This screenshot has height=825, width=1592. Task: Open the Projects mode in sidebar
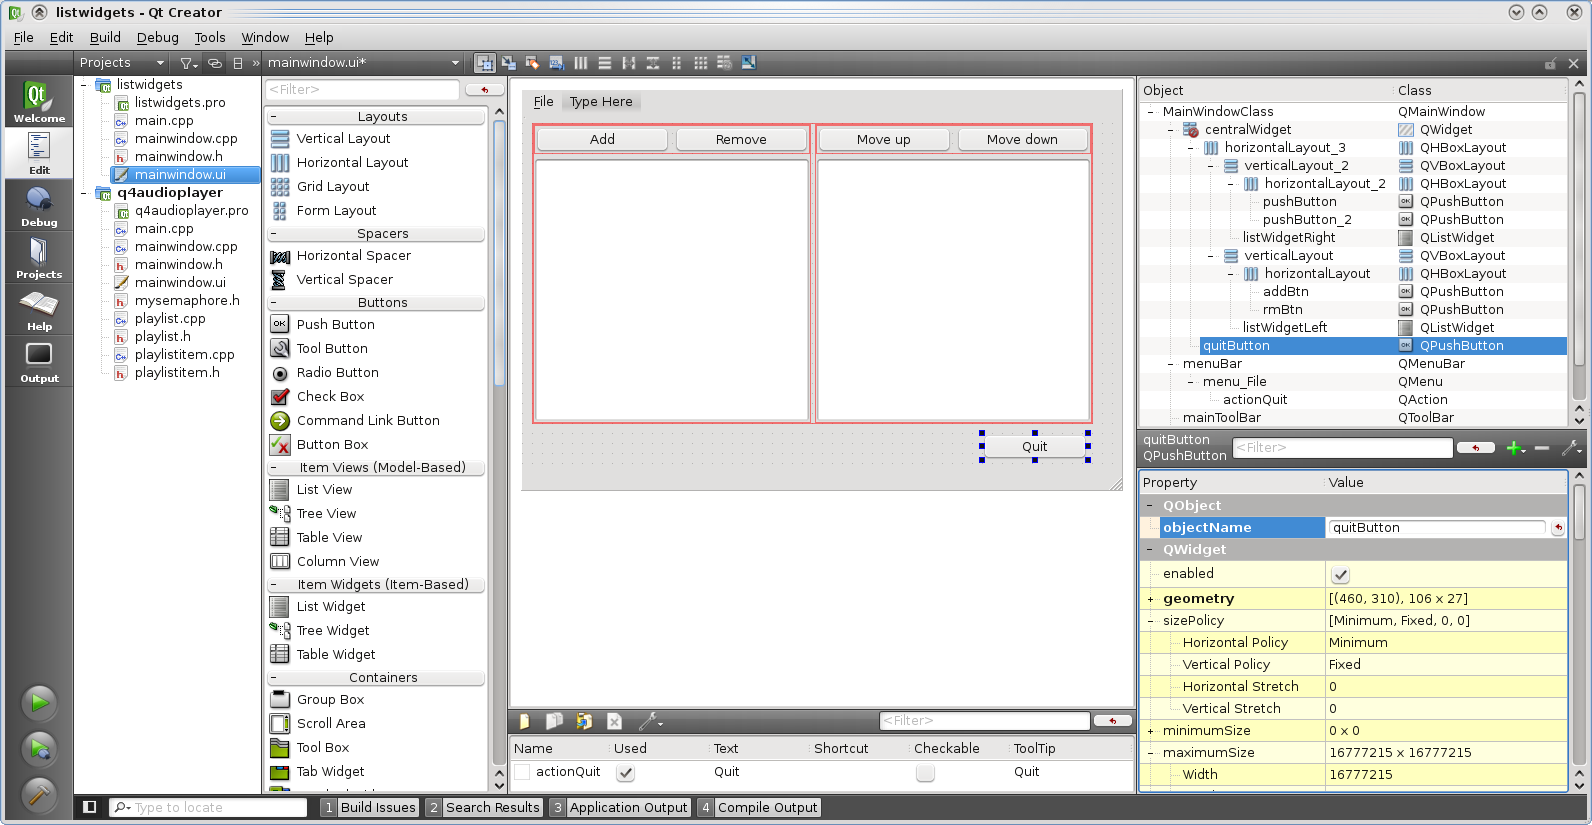coord(39,258)
